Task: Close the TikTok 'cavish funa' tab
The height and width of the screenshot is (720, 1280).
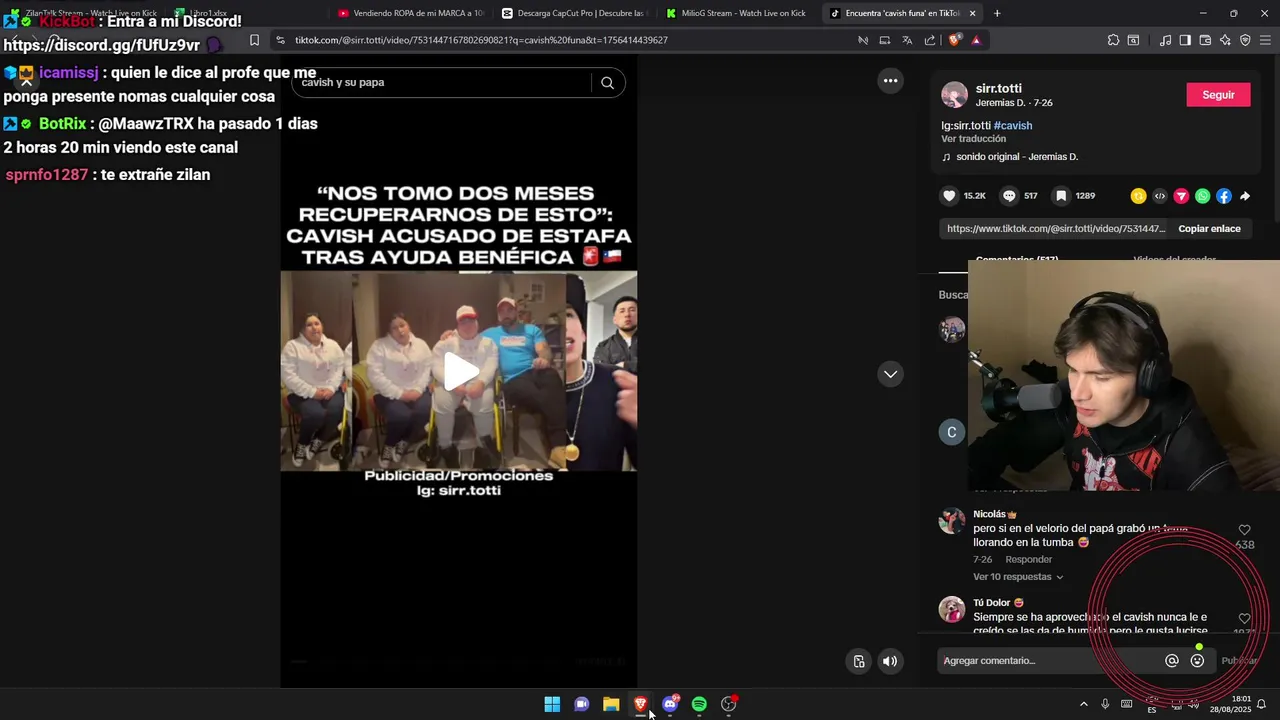Action: click(972, 13)
